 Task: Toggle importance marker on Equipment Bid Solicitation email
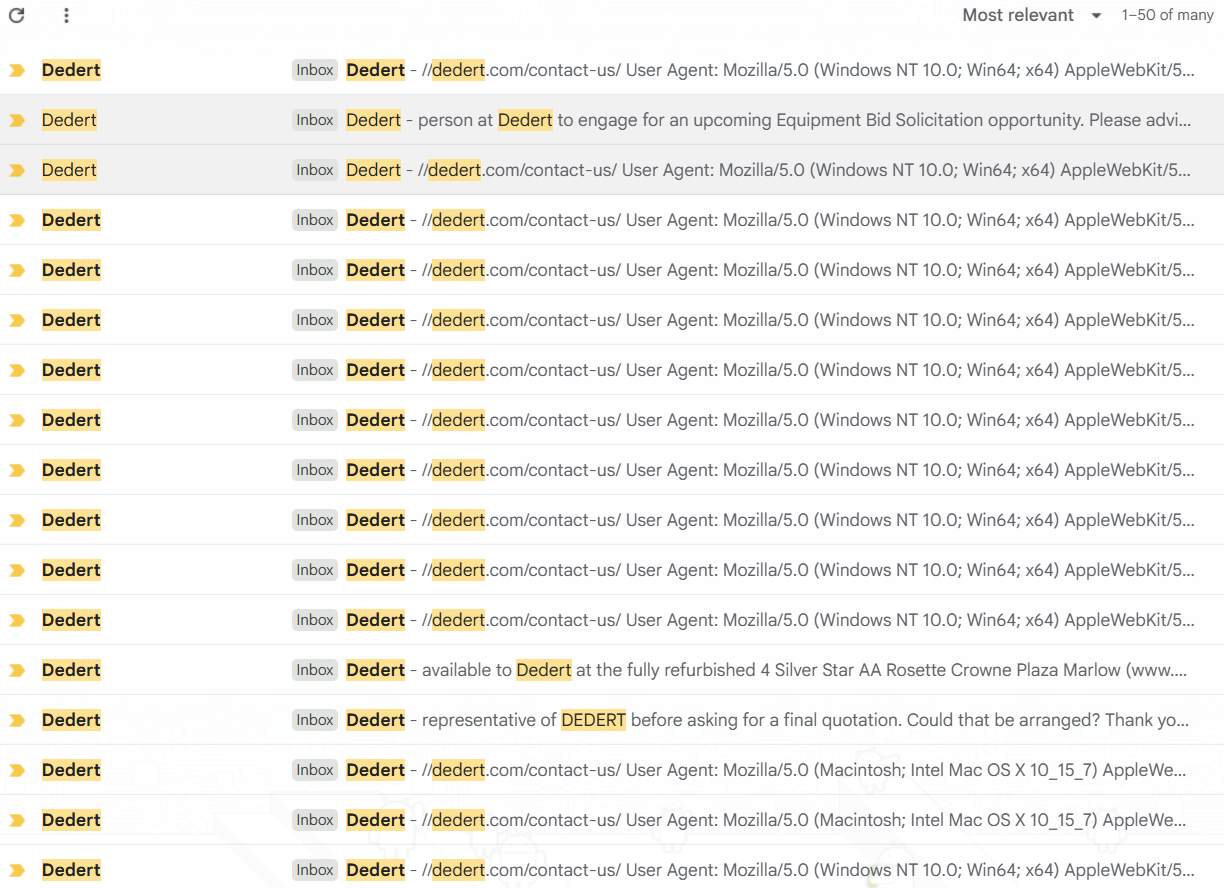(x=17, y=120)
